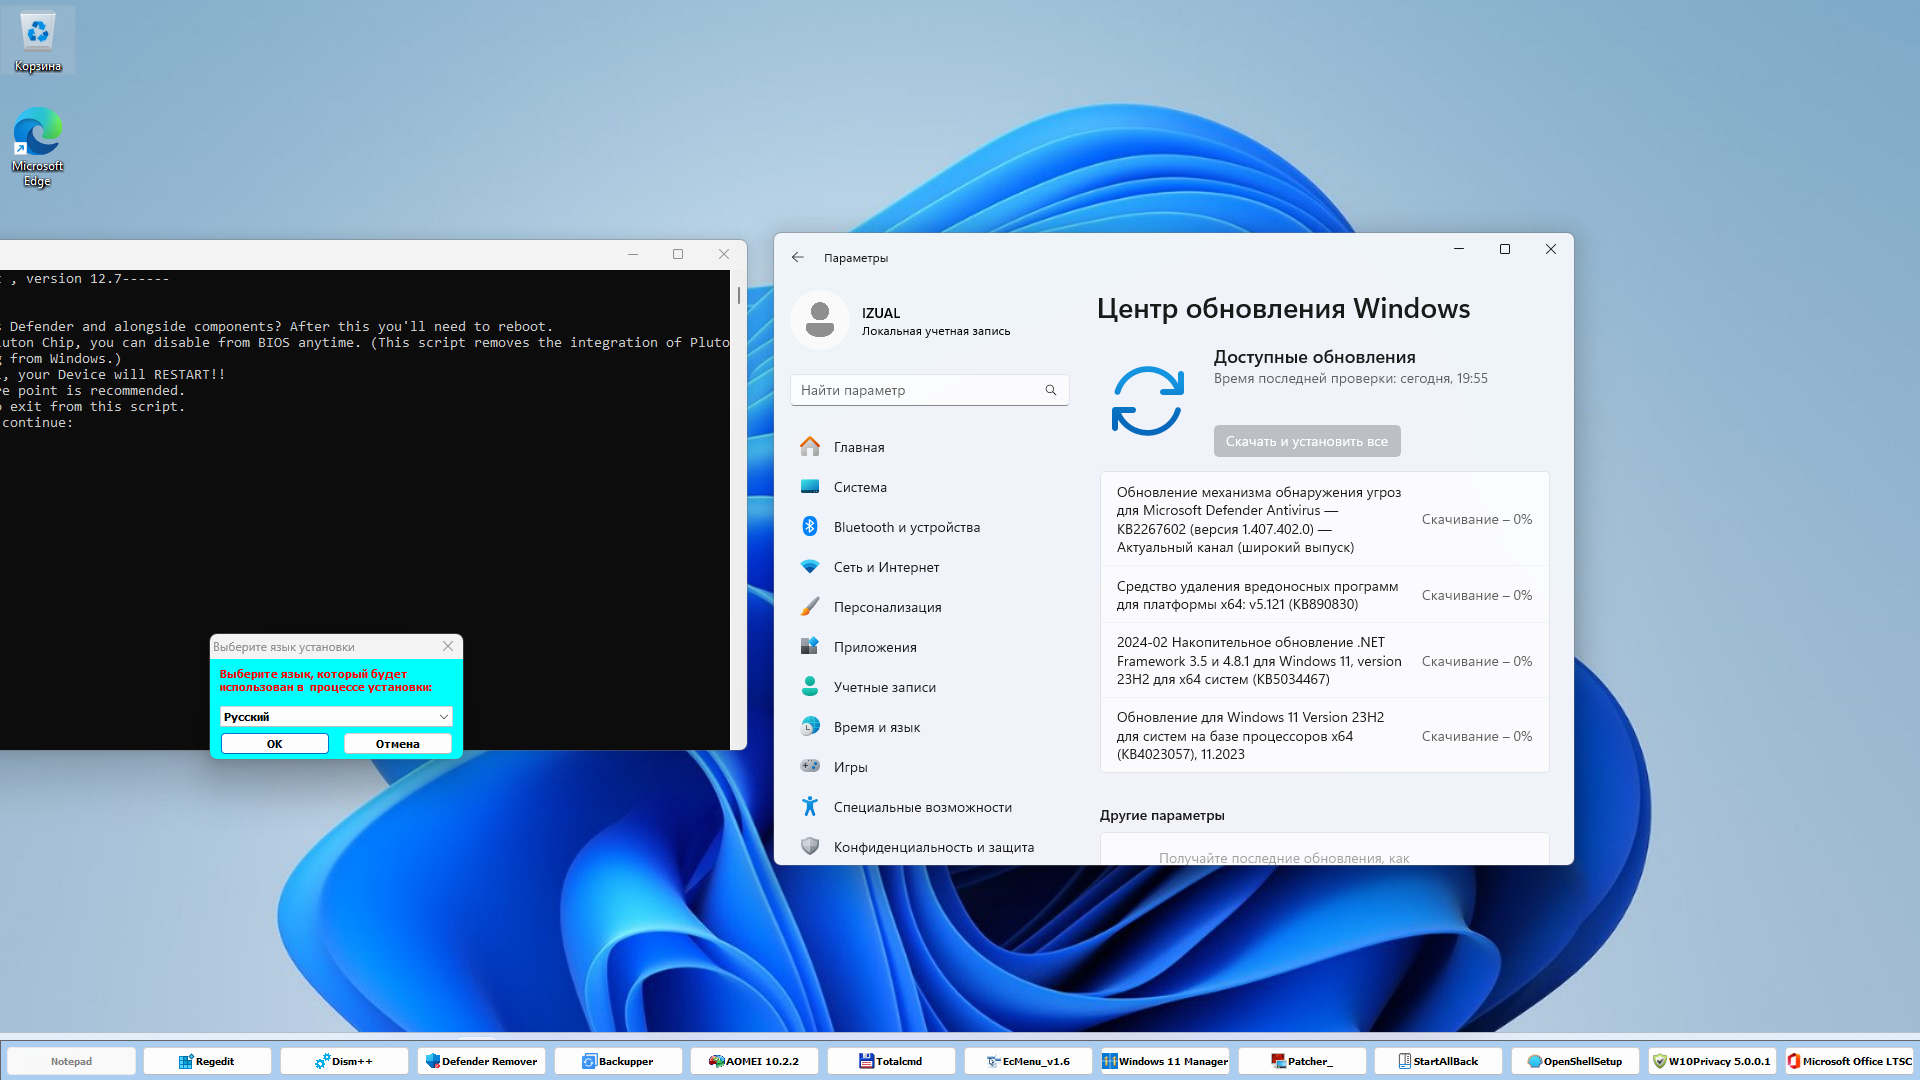Launch Regedit from bottom launcher bar
The height and width of the screenshot is (1080, 1920).
pos(207,1061)
